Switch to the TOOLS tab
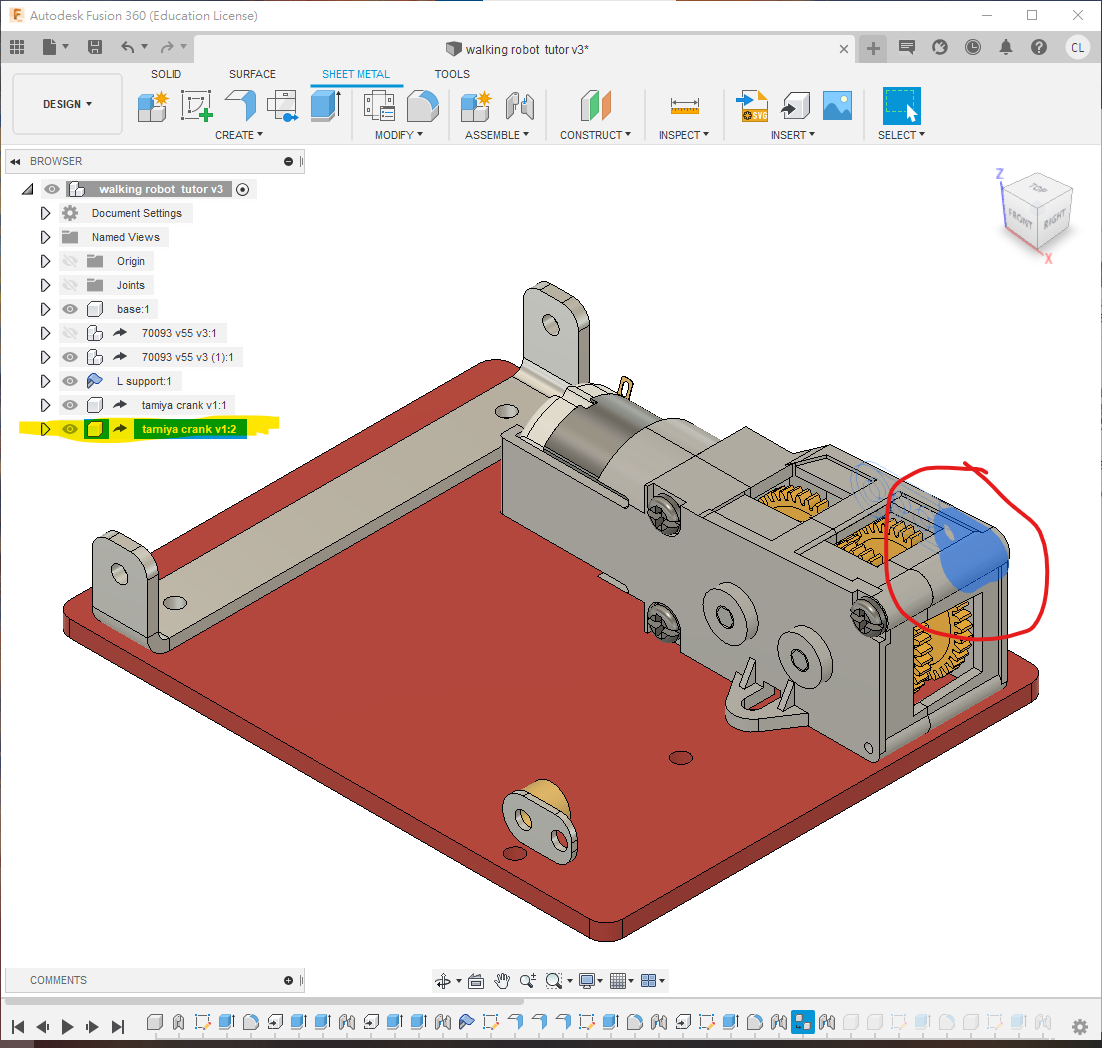 point(452,74)
